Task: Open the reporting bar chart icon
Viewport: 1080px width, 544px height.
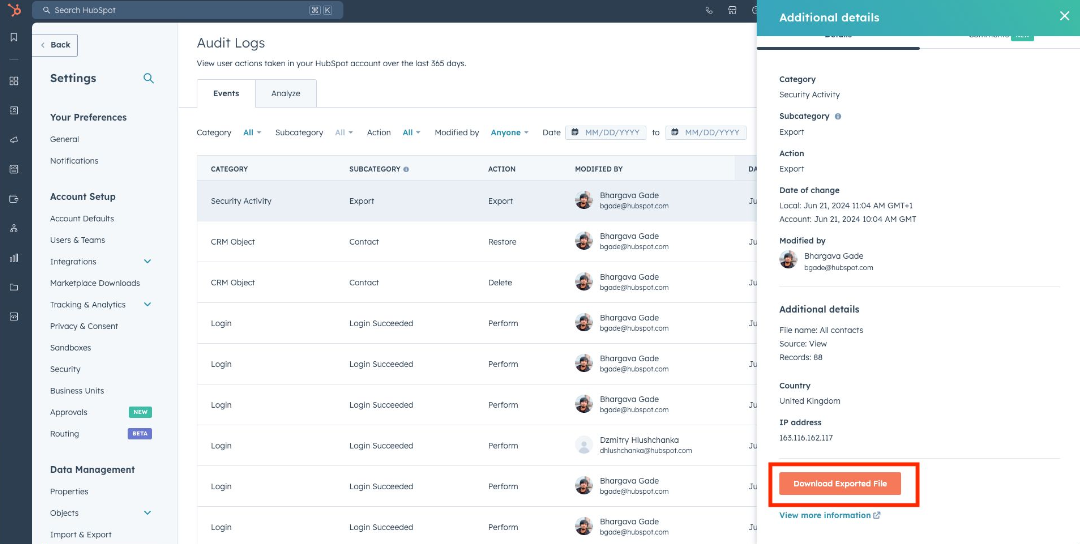Action: tap(14, 258)
